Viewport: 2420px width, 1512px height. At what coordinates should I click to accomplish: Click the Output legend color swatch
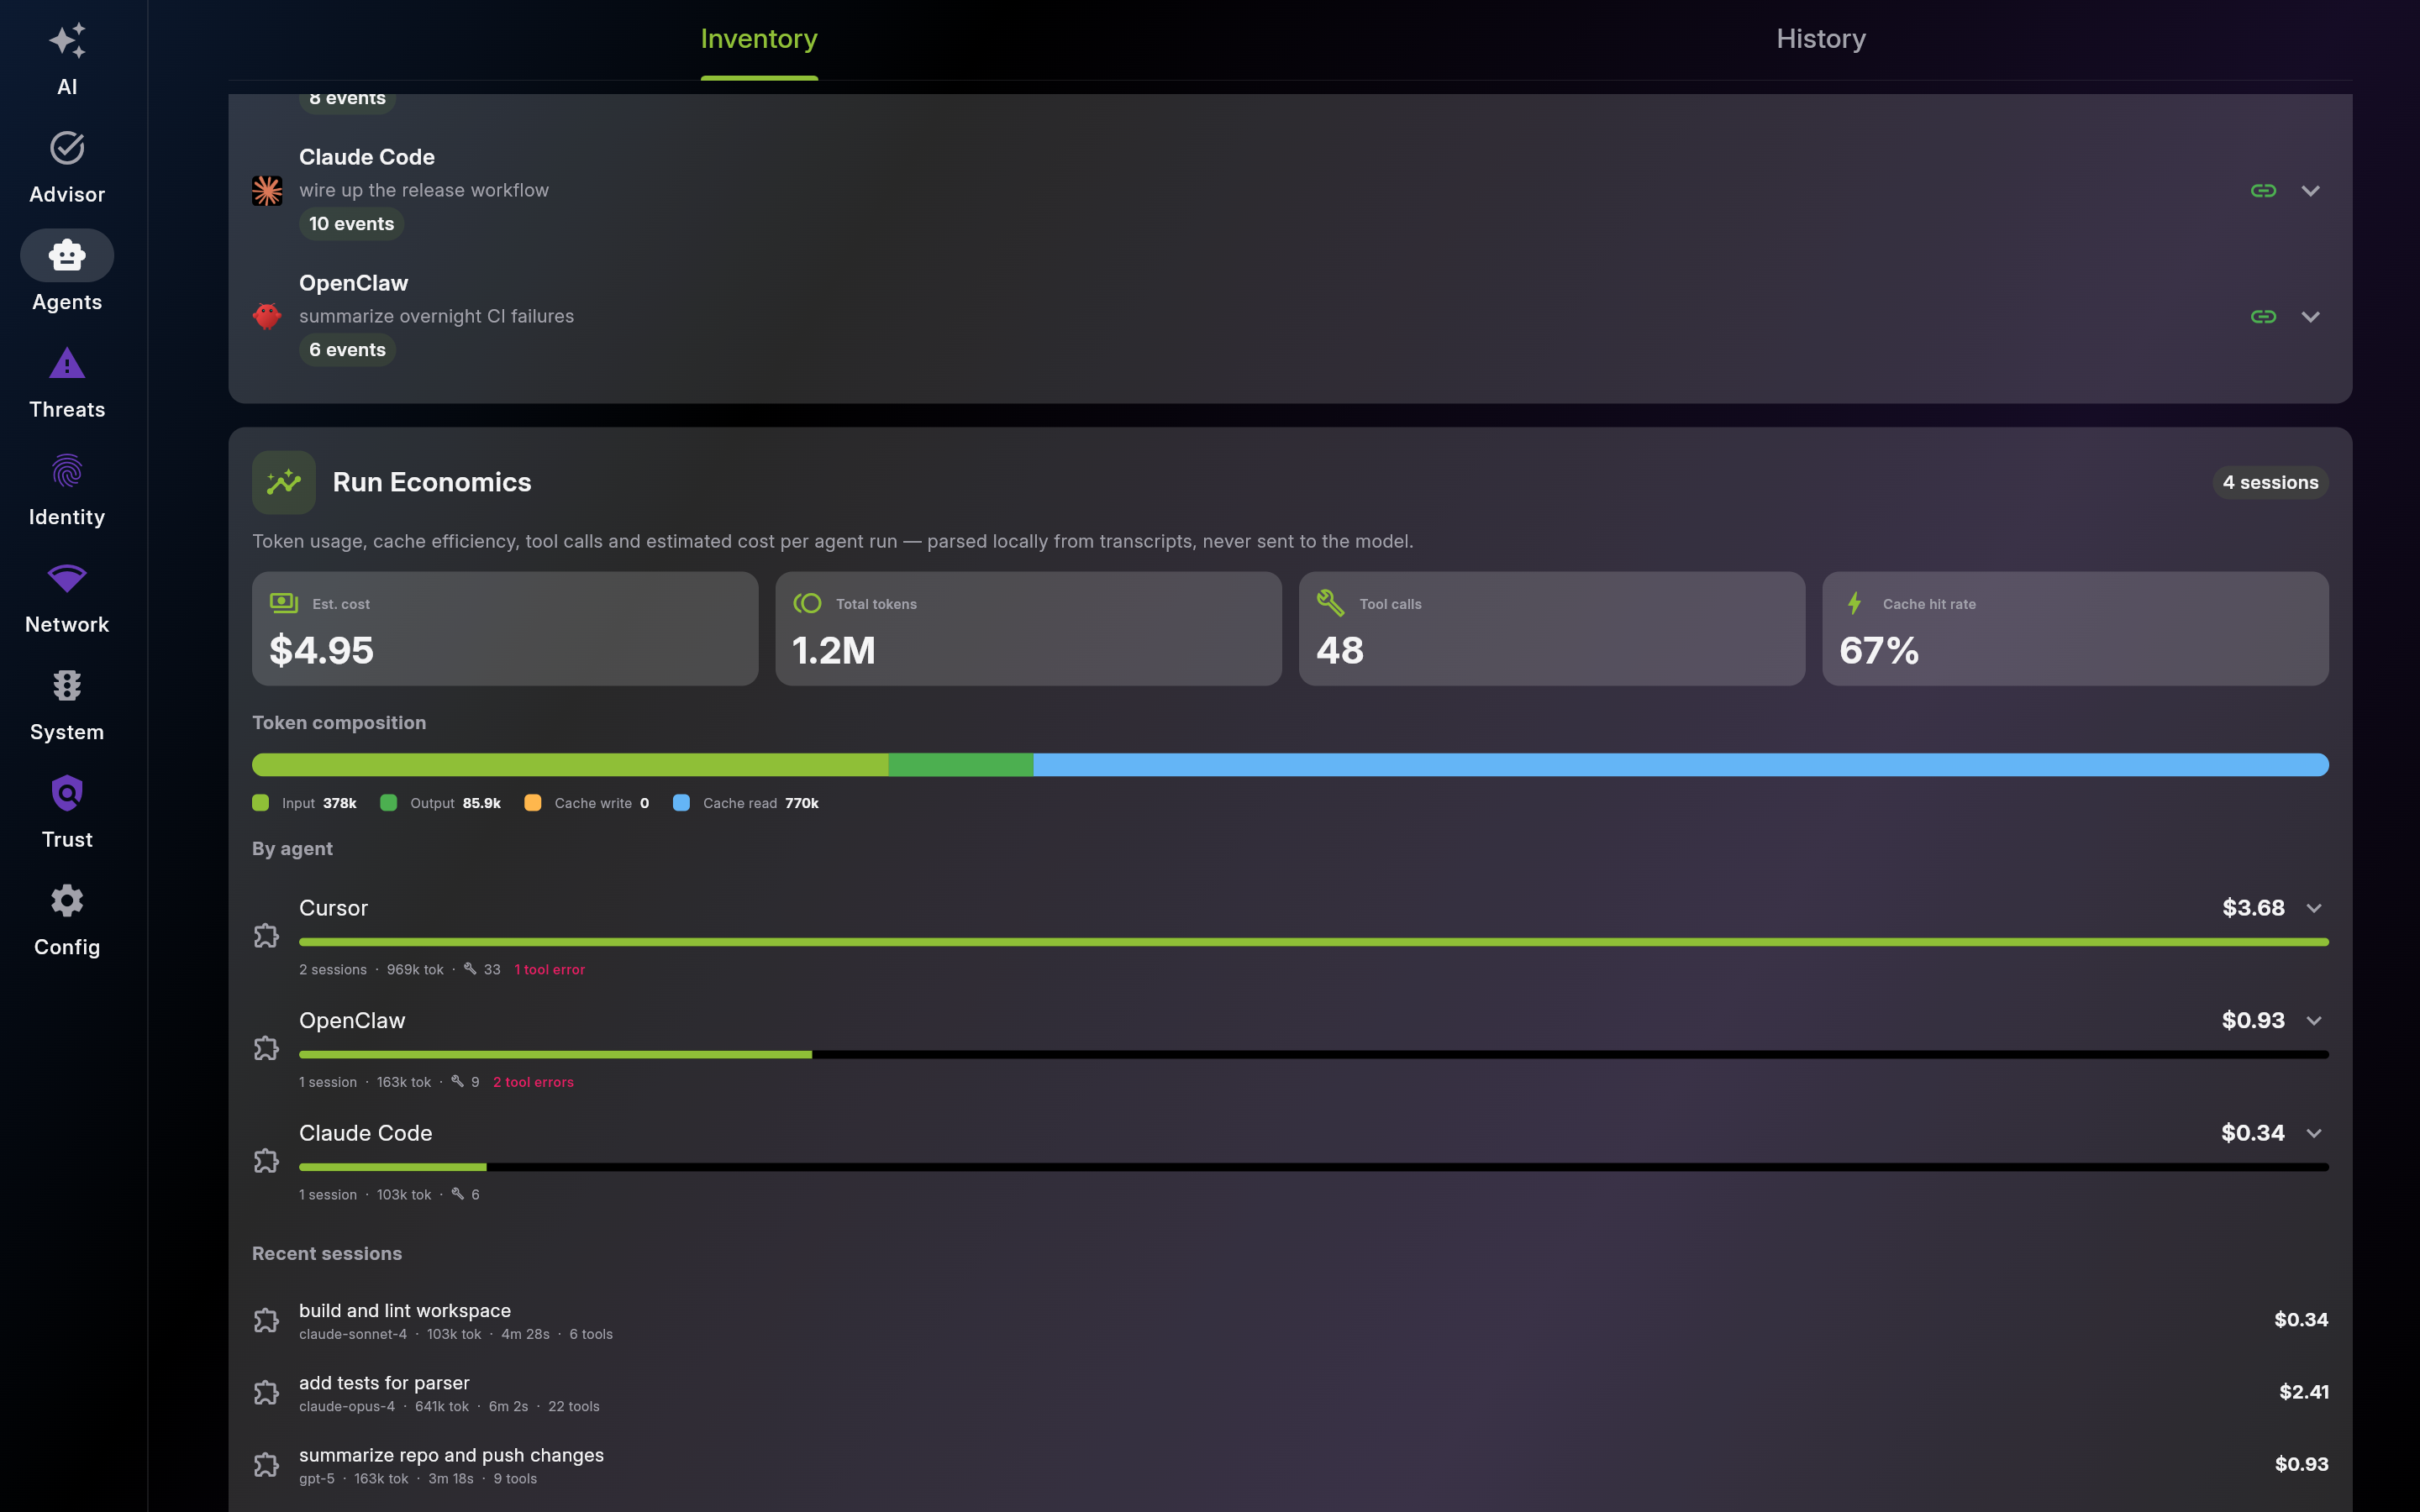389,802
